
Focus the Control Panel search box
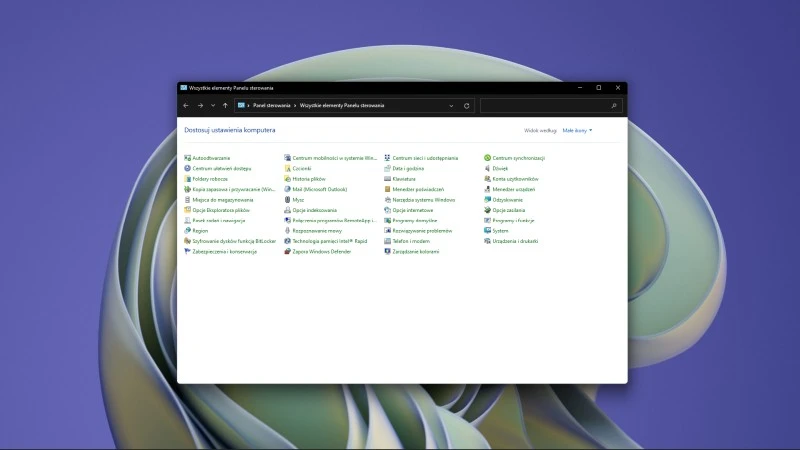pos(551,106)
